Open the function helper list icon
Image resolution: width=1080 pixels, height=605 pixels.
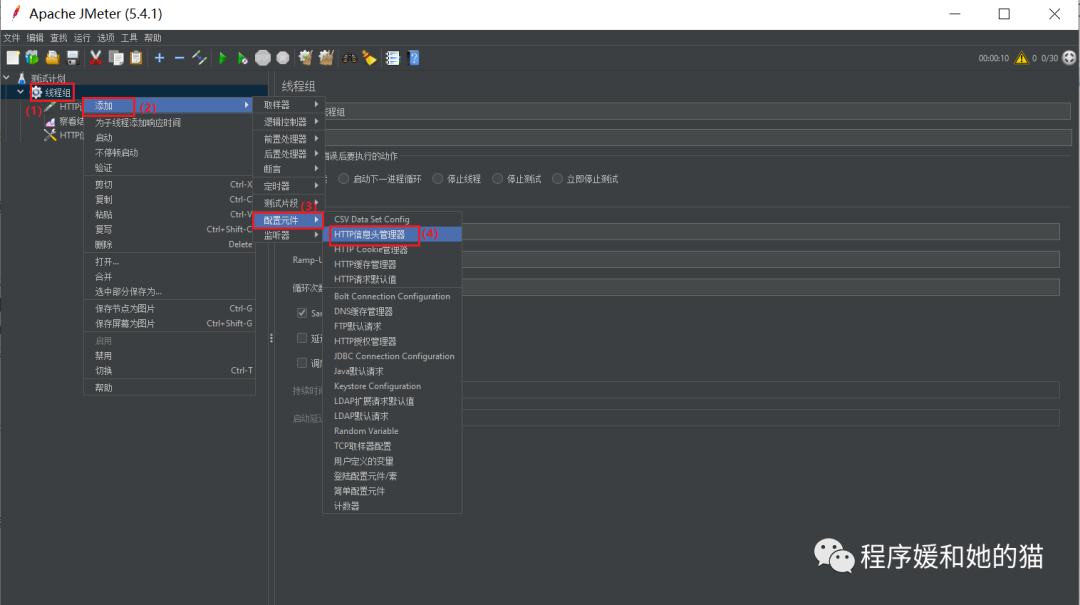pyautogui.click(x=393, y=58)
